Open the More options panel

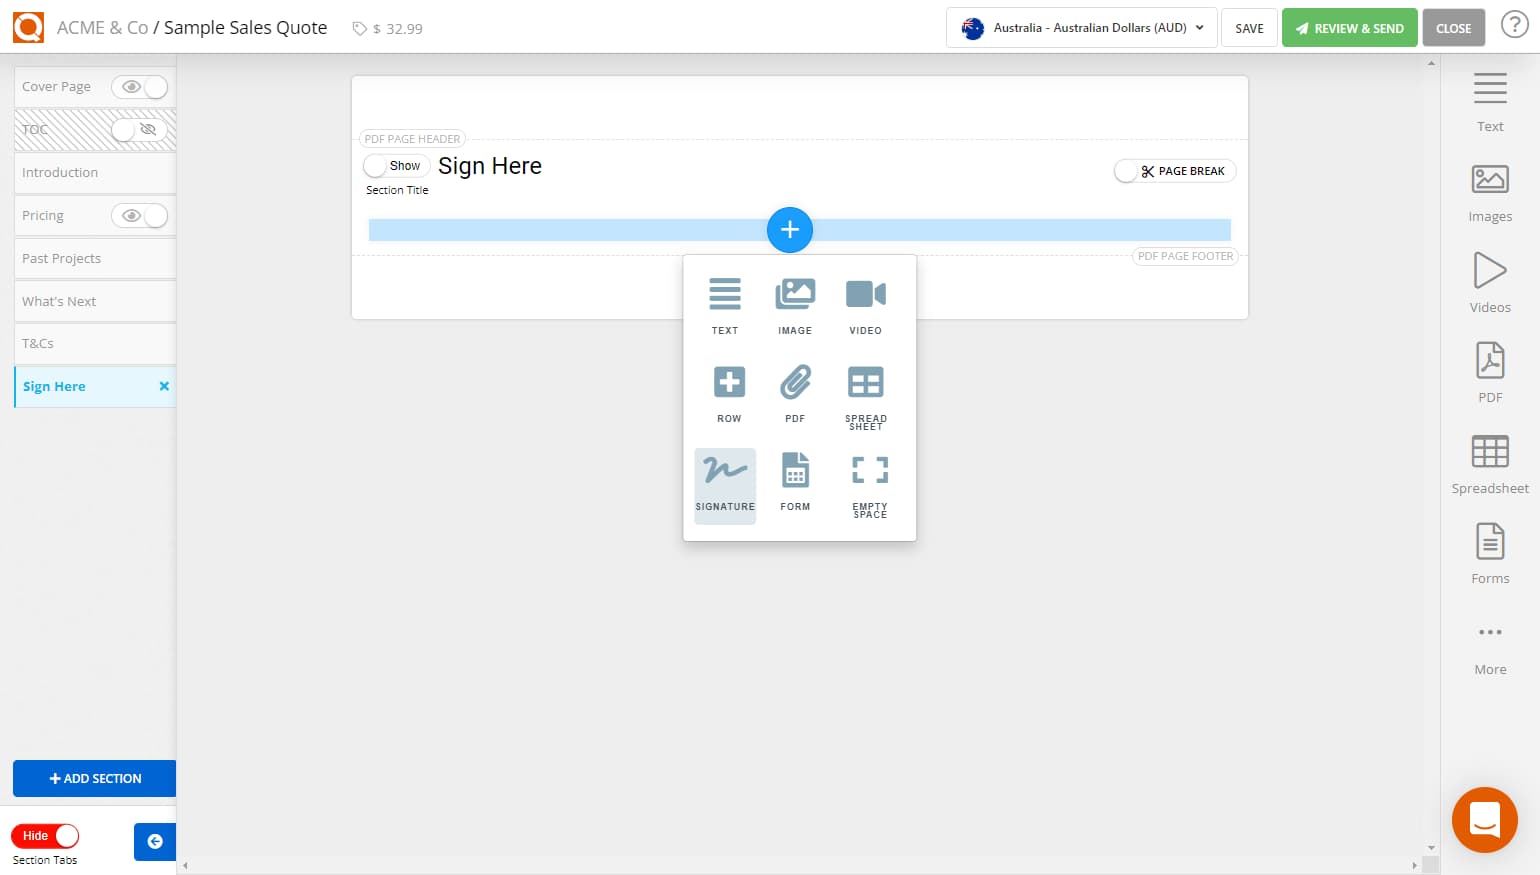1489,644
